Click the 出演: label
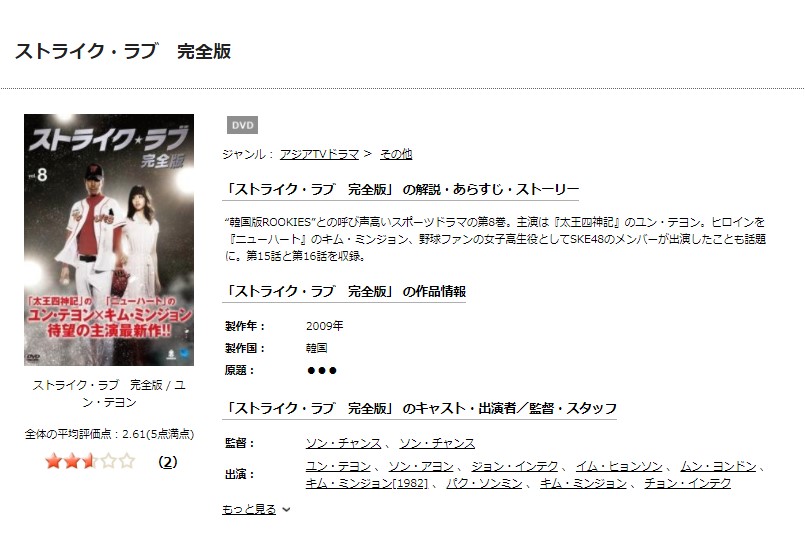The height and width of the screenshot is (540, 805). tap(240, 474)
